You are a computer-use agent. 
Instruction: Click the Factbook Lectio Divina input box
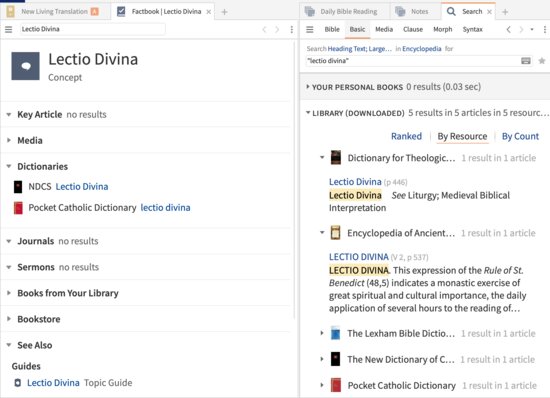tap(93, 29)
